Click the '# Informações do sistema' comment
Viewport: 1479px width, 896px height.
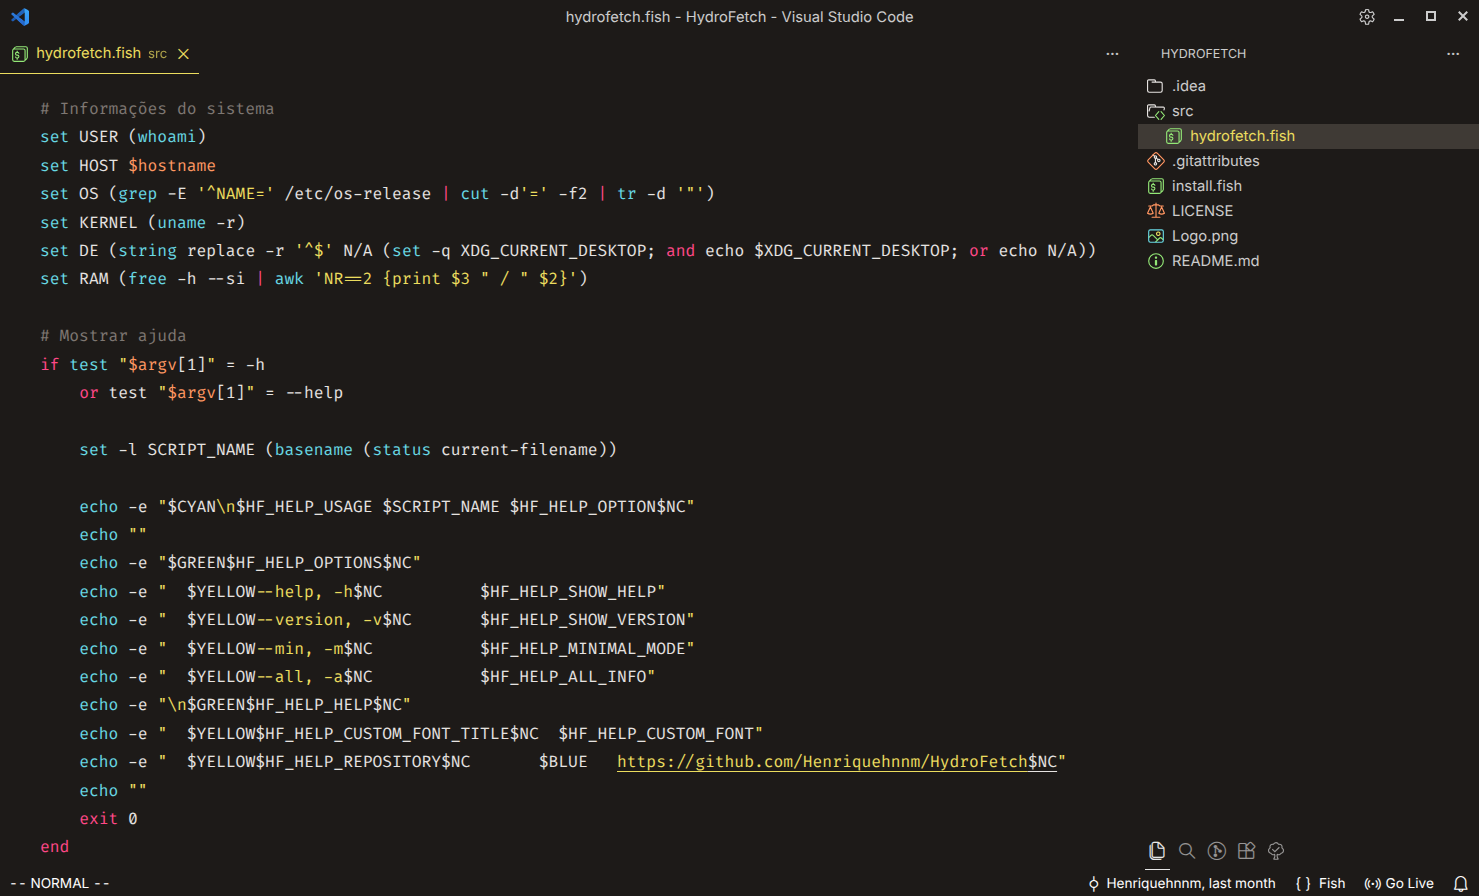pyautogui.click(x=157, y=109)
